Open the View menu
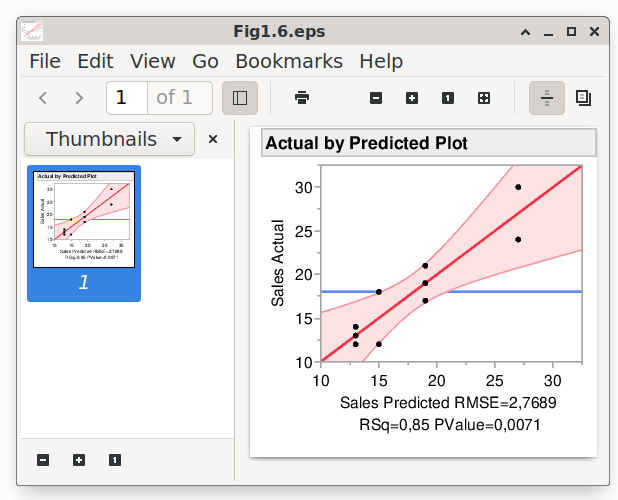This screenshot has height=500, width=618. tap(152, 61)
